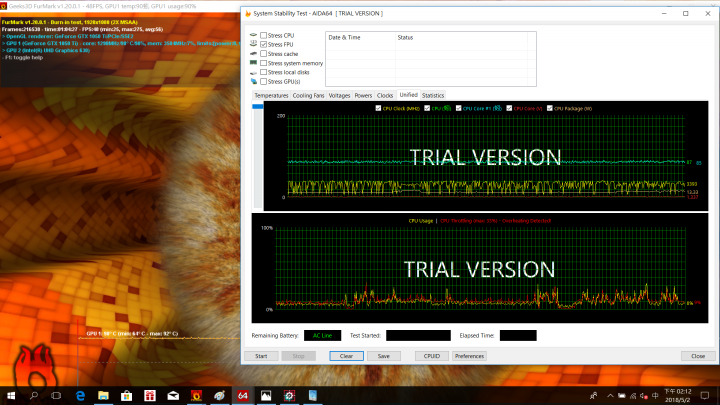Open the red gift box taskbar icon
This screenshot has height=405, width=720.
(150, 395)
